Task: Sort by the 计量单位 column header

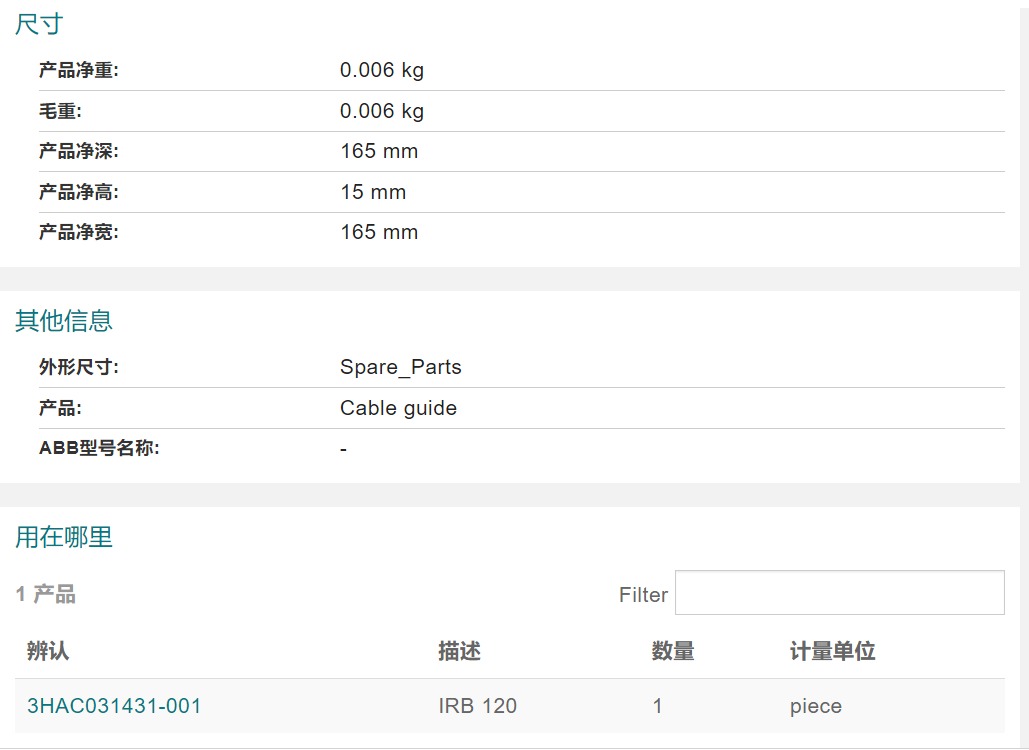Action: pos(832,651)
